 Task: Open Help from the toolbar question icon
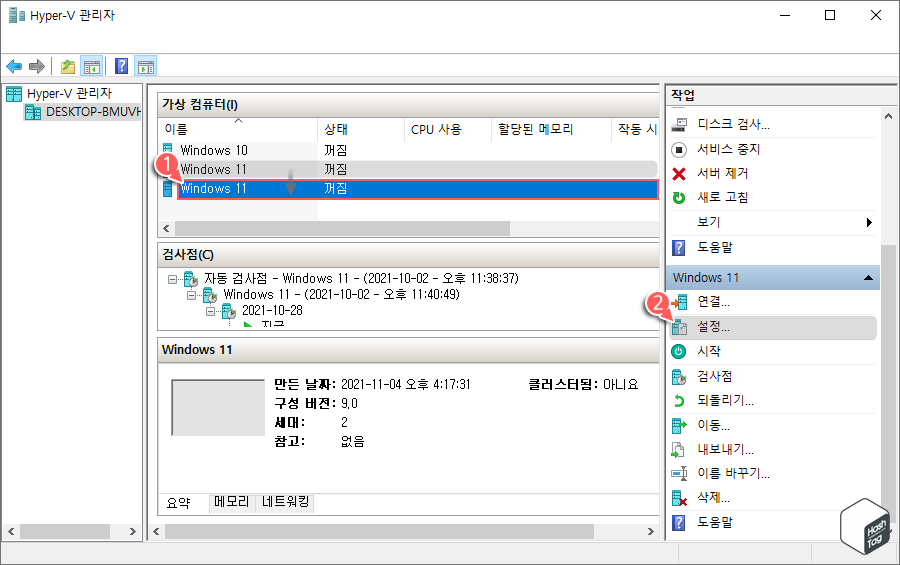click(122, 66)
